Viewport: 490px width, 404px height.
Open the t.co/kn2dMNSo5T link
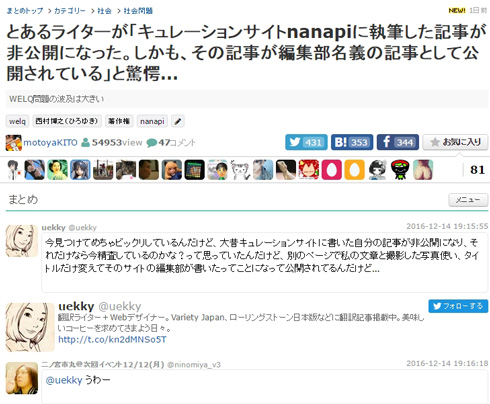click(x=112, y=340)
